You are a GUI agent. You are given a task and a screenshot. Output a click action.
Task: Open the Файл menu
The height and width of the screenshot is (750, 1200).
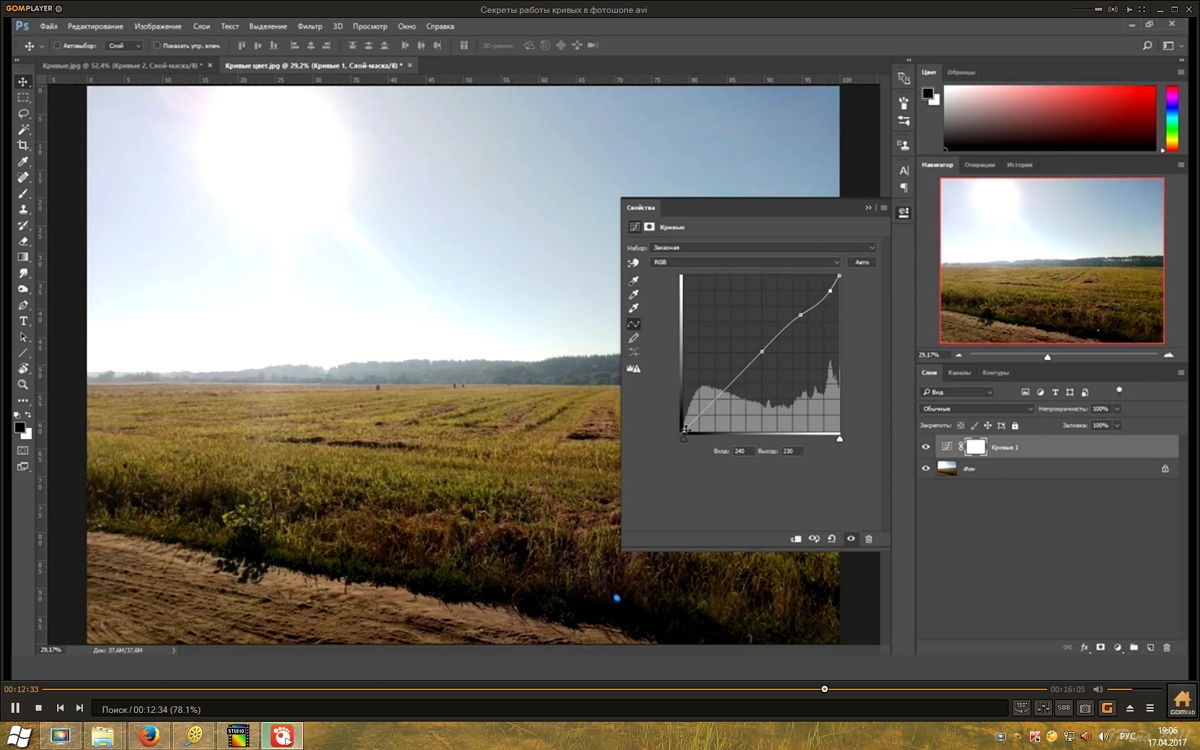[x=49, y=26]
